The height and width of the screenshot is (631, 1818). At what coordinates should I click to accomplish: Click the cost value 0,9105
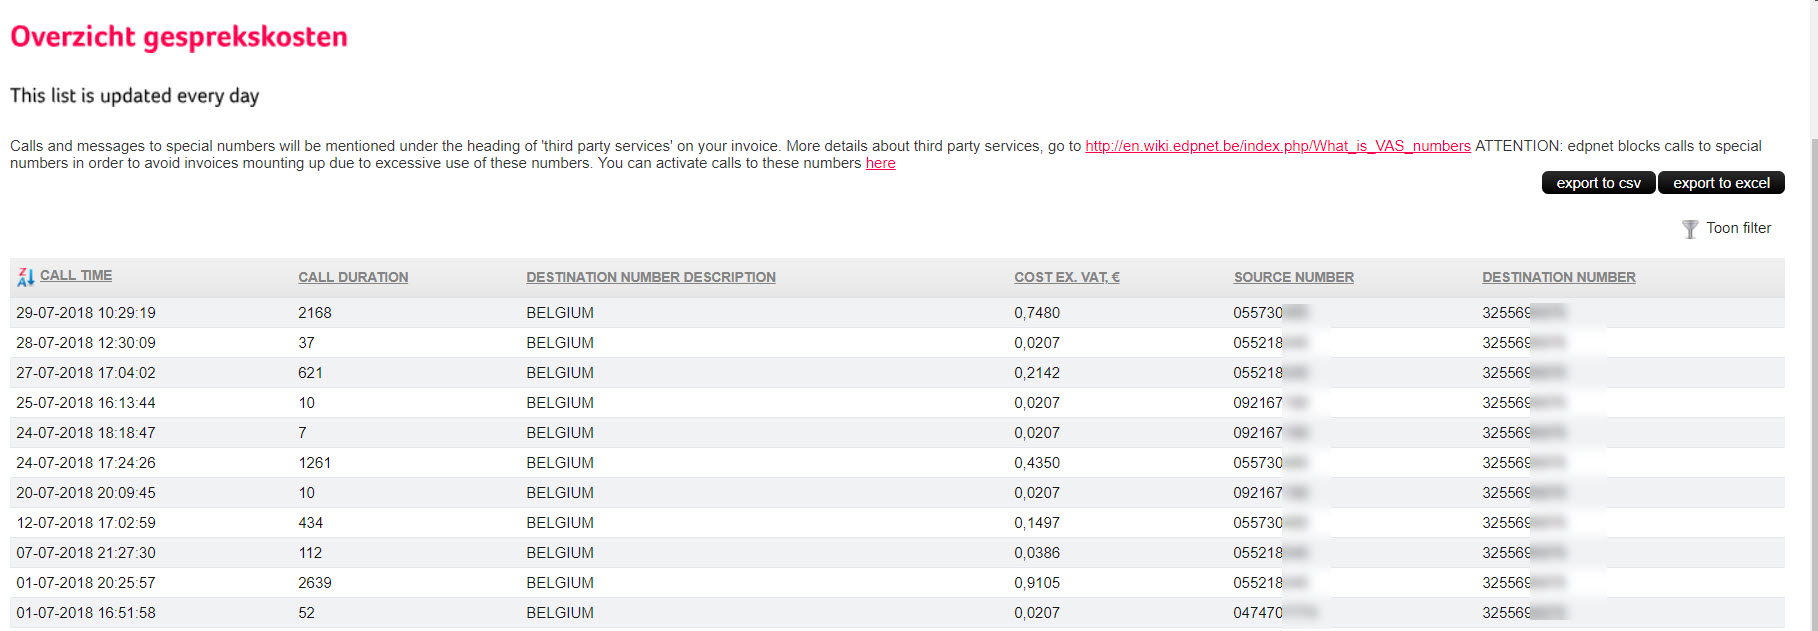click(1037, 583)
